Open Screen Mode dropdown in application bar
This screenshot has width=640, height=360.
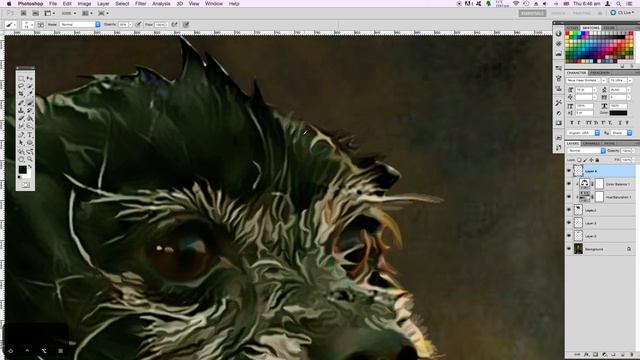[103, 13]
